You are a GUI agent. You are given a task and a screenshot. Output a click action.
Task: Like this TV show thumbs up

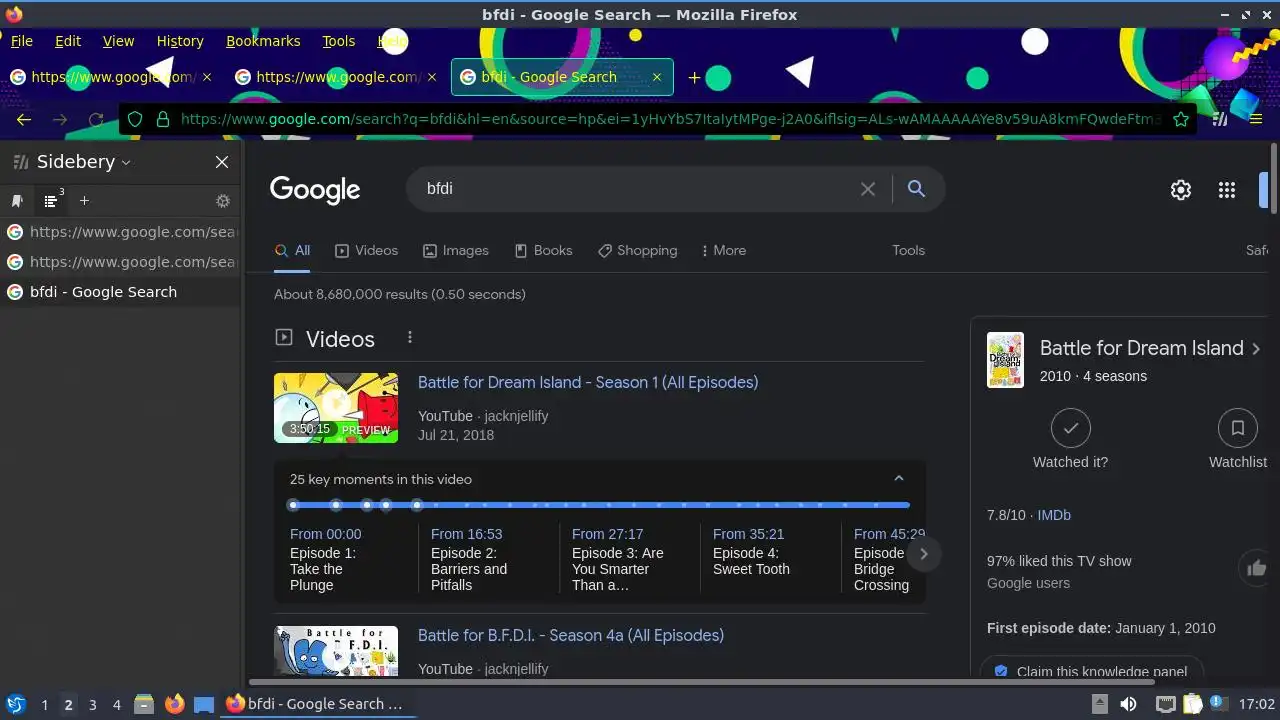click(1256, 569)
